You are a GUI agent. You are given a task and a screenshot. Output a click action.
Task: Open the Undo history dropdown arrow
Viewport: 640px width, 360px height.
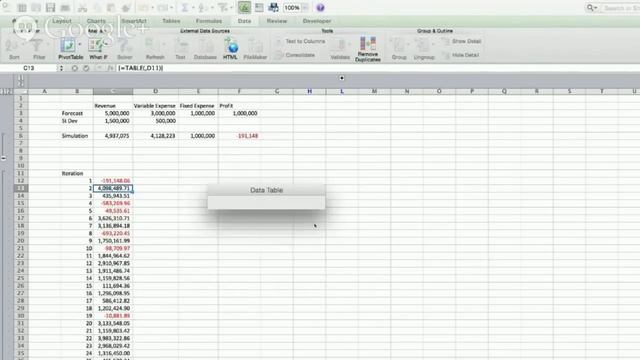click(153, 8)
